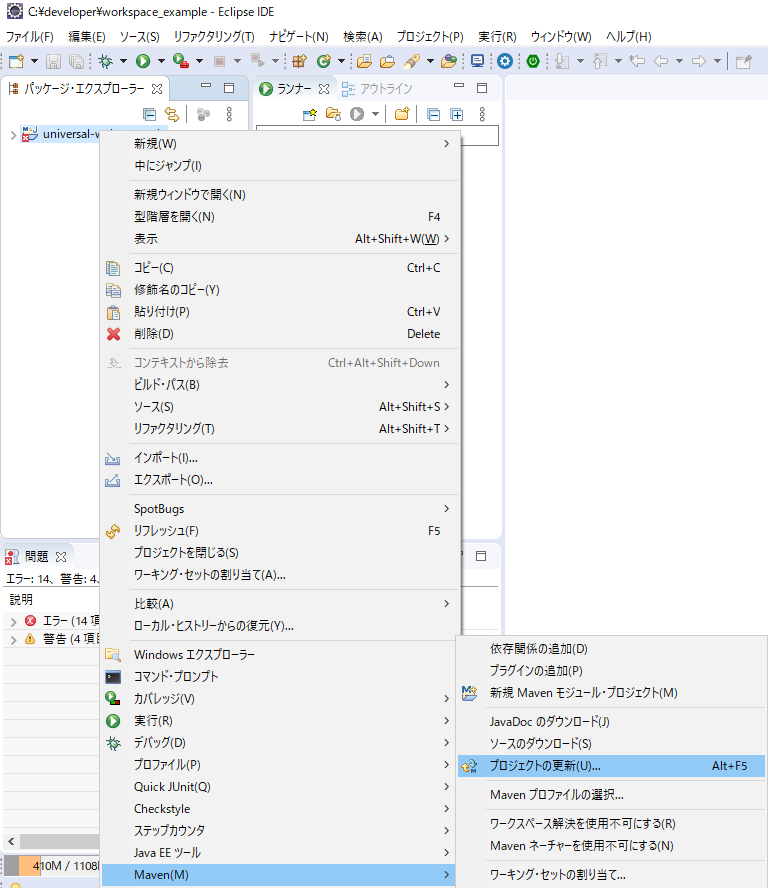Screen dimensions: 768x888
Task: Open ビルド・パス(B) submenu
Action: [280, 385]
